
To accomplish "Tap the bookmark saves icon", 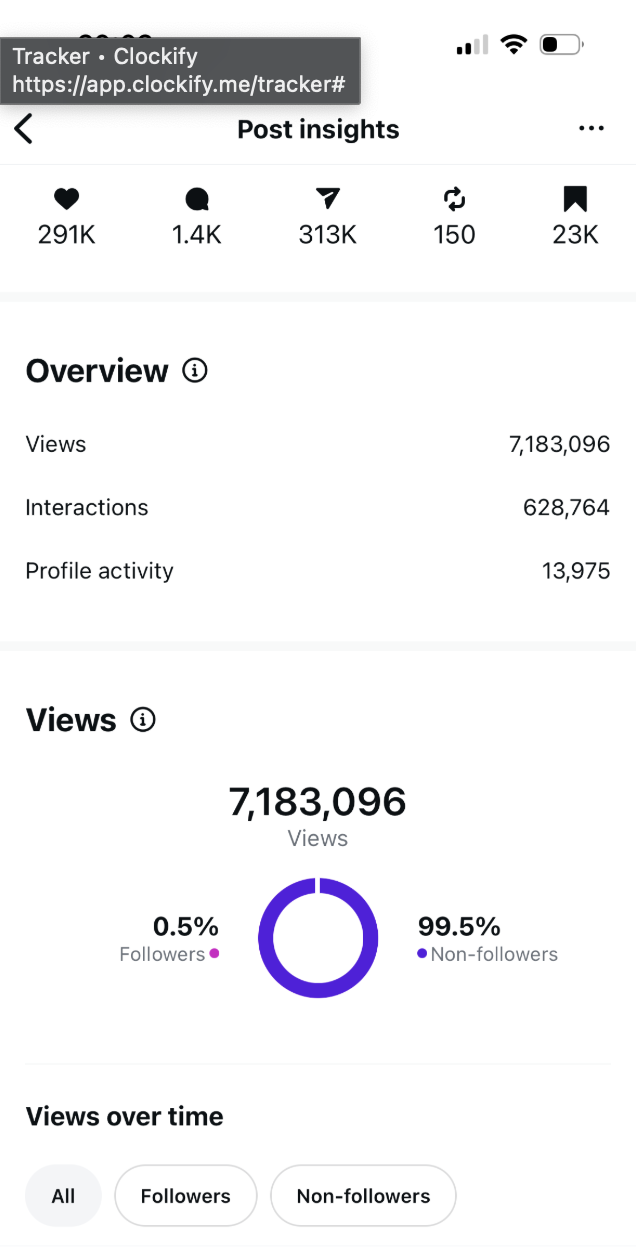I will pyautogui.click(x=575, y=200).
